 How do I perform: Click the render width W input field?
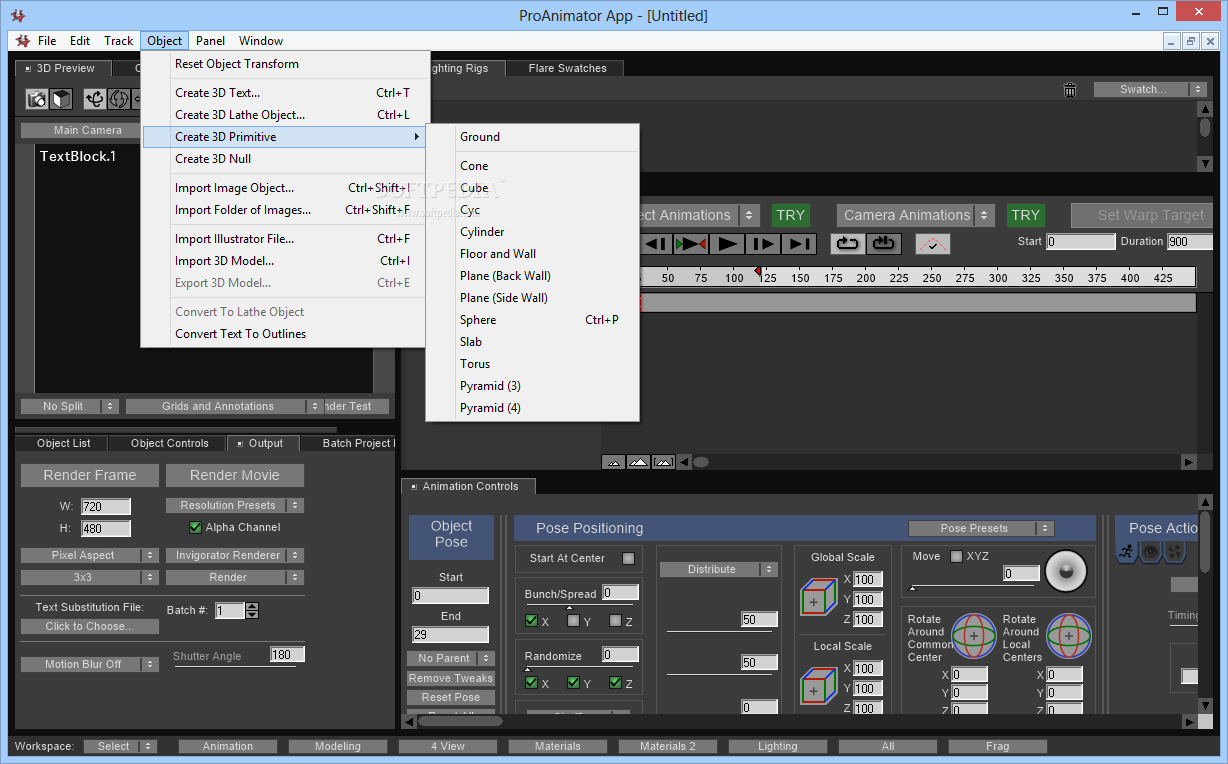pos(106,507)
